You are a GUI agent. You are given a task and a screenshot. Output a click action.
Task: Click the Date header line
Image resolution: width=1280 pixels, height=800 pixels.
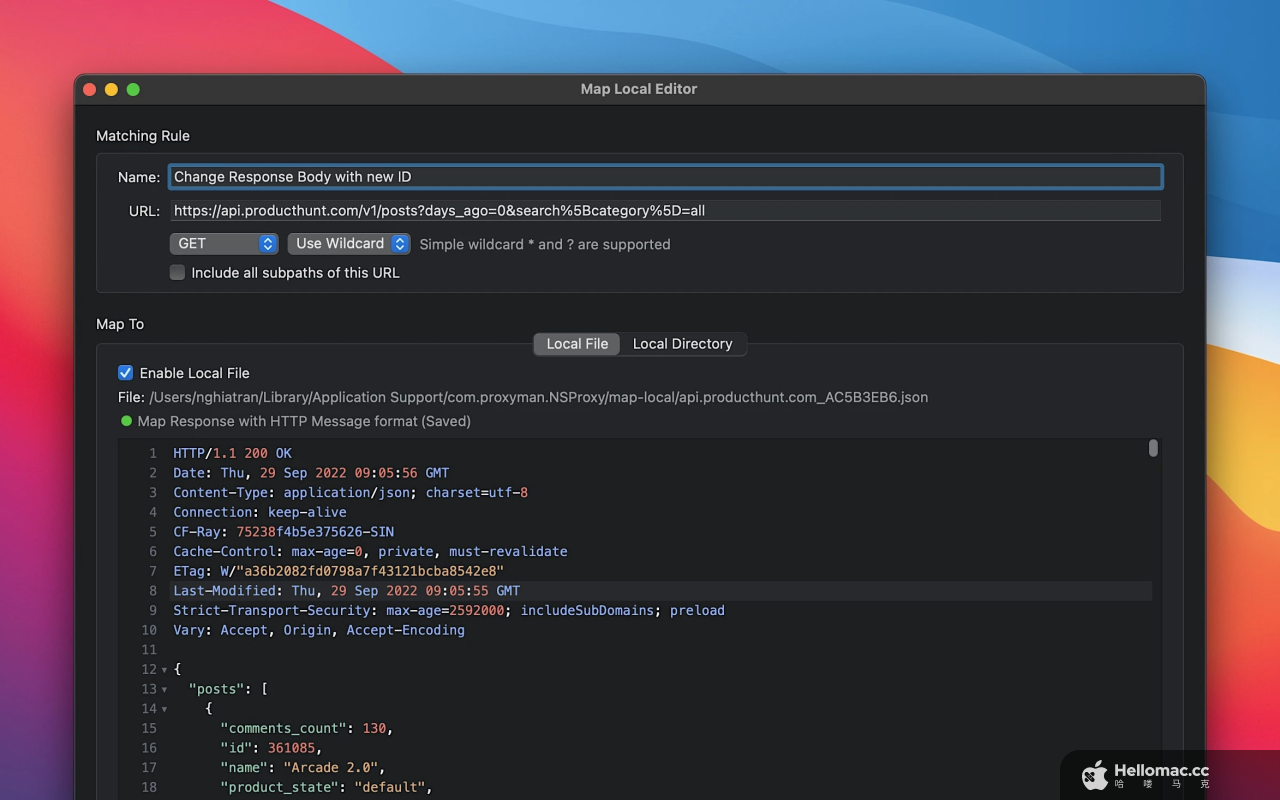[311, 473]
